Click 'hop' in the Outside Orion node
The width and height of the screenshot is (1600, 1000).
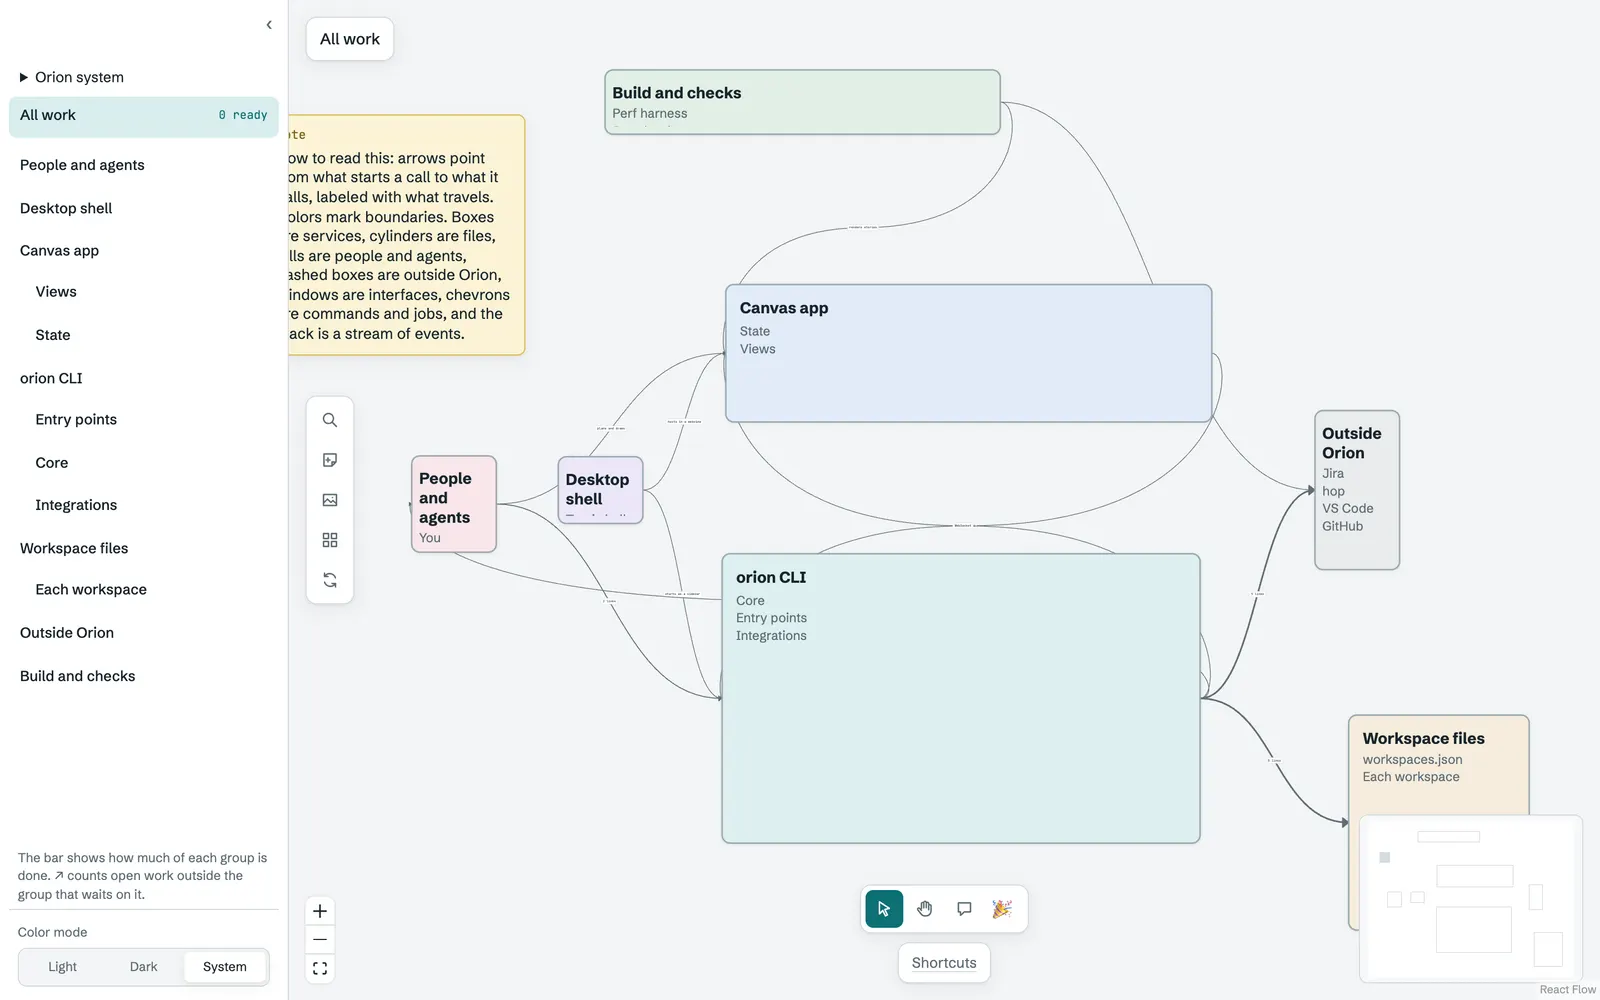click(x=1333, y=491)
